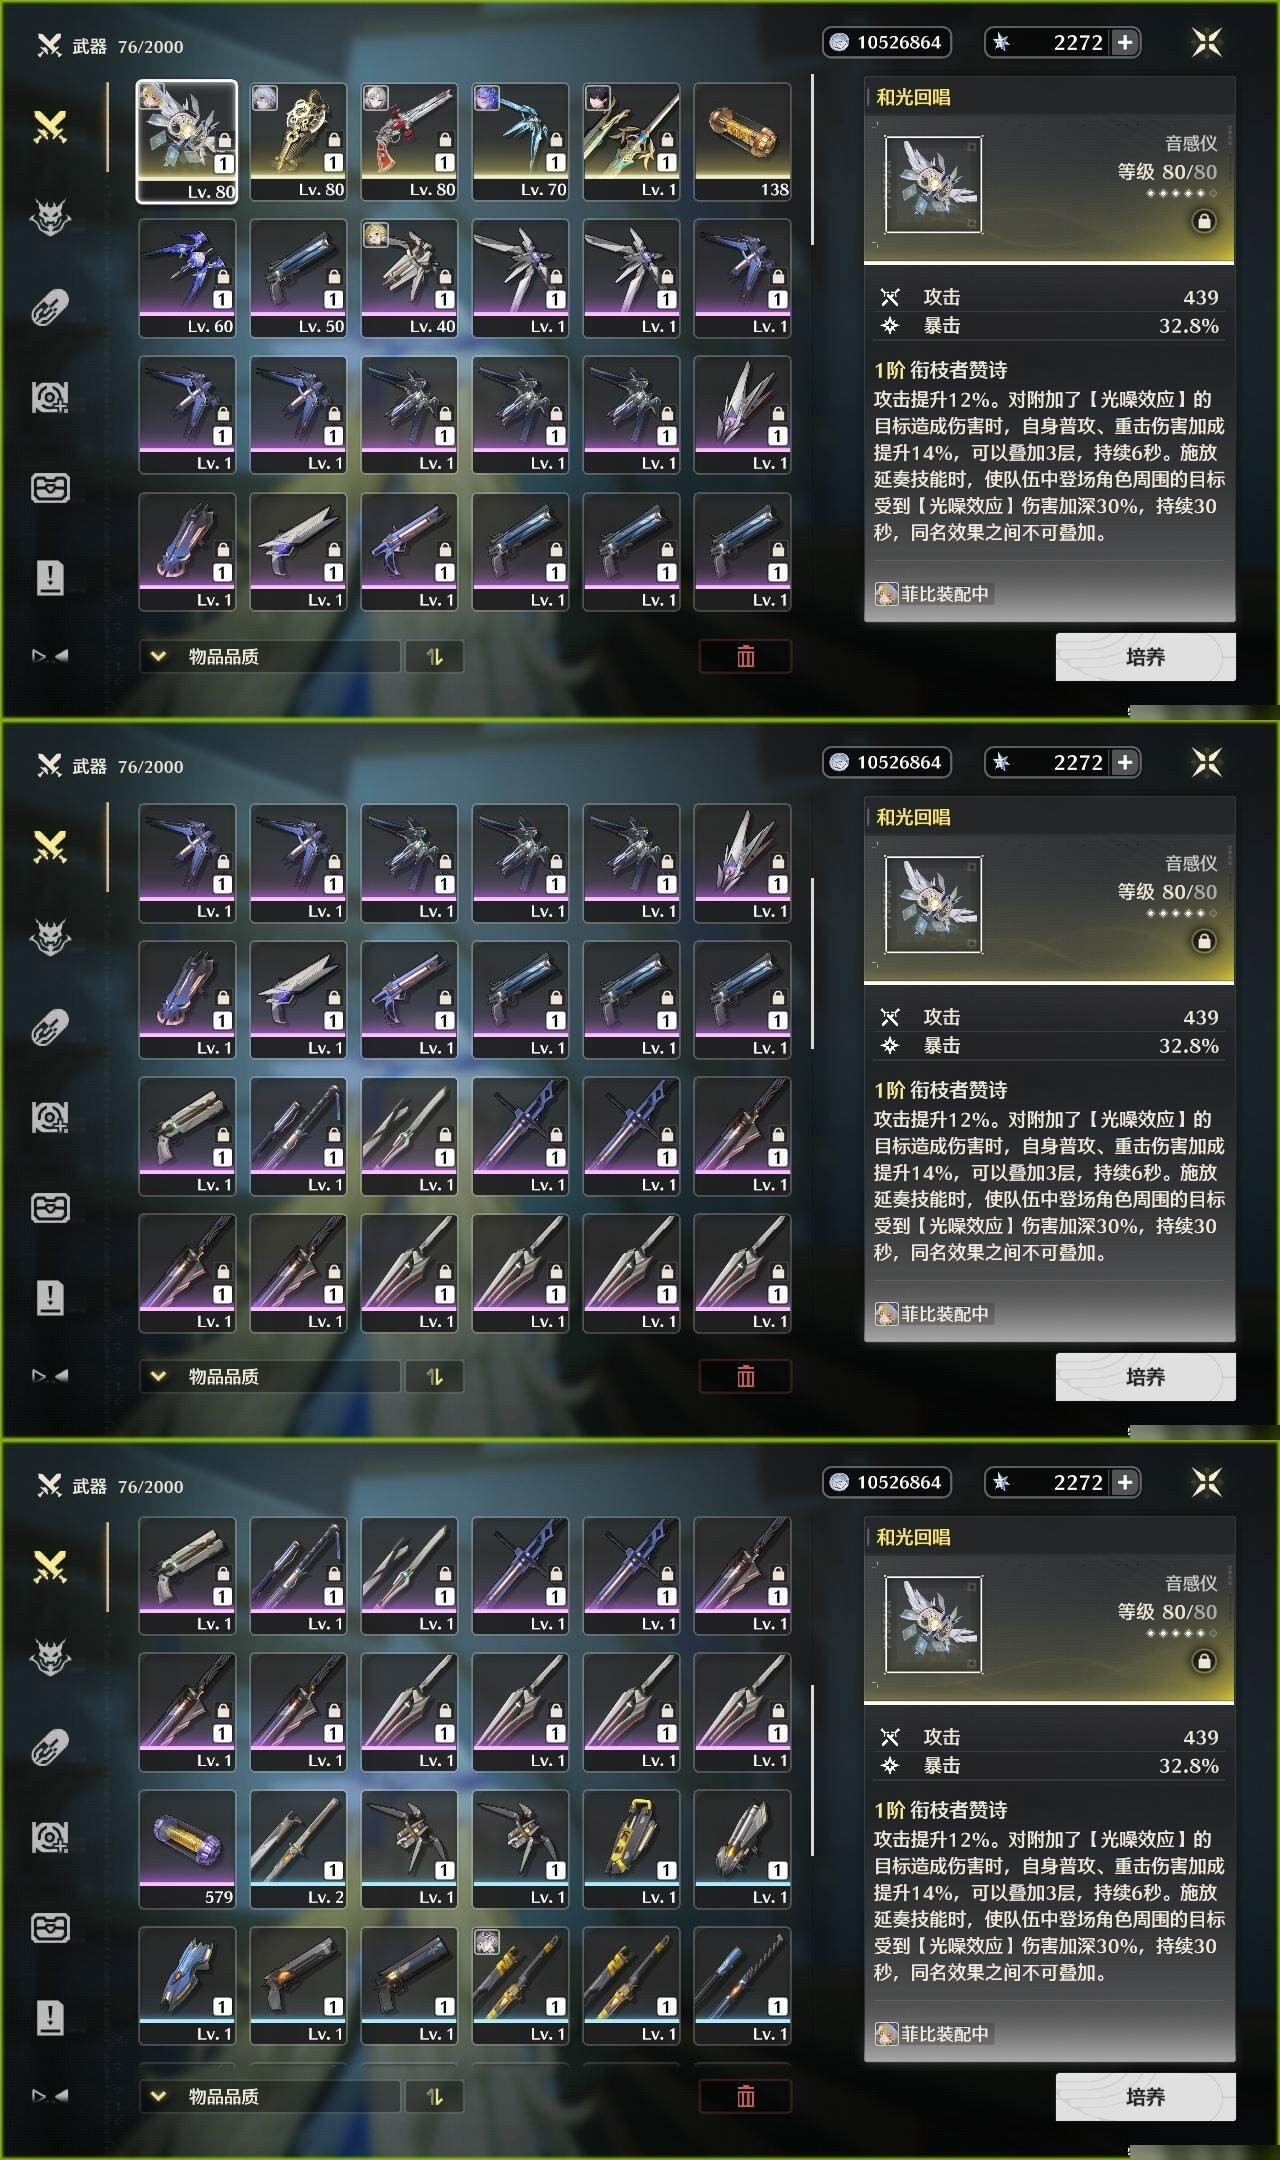Select the Lv. 80 red pistol weapon
Viewport: 1280px width, 2160px height.
coord(409,141)
